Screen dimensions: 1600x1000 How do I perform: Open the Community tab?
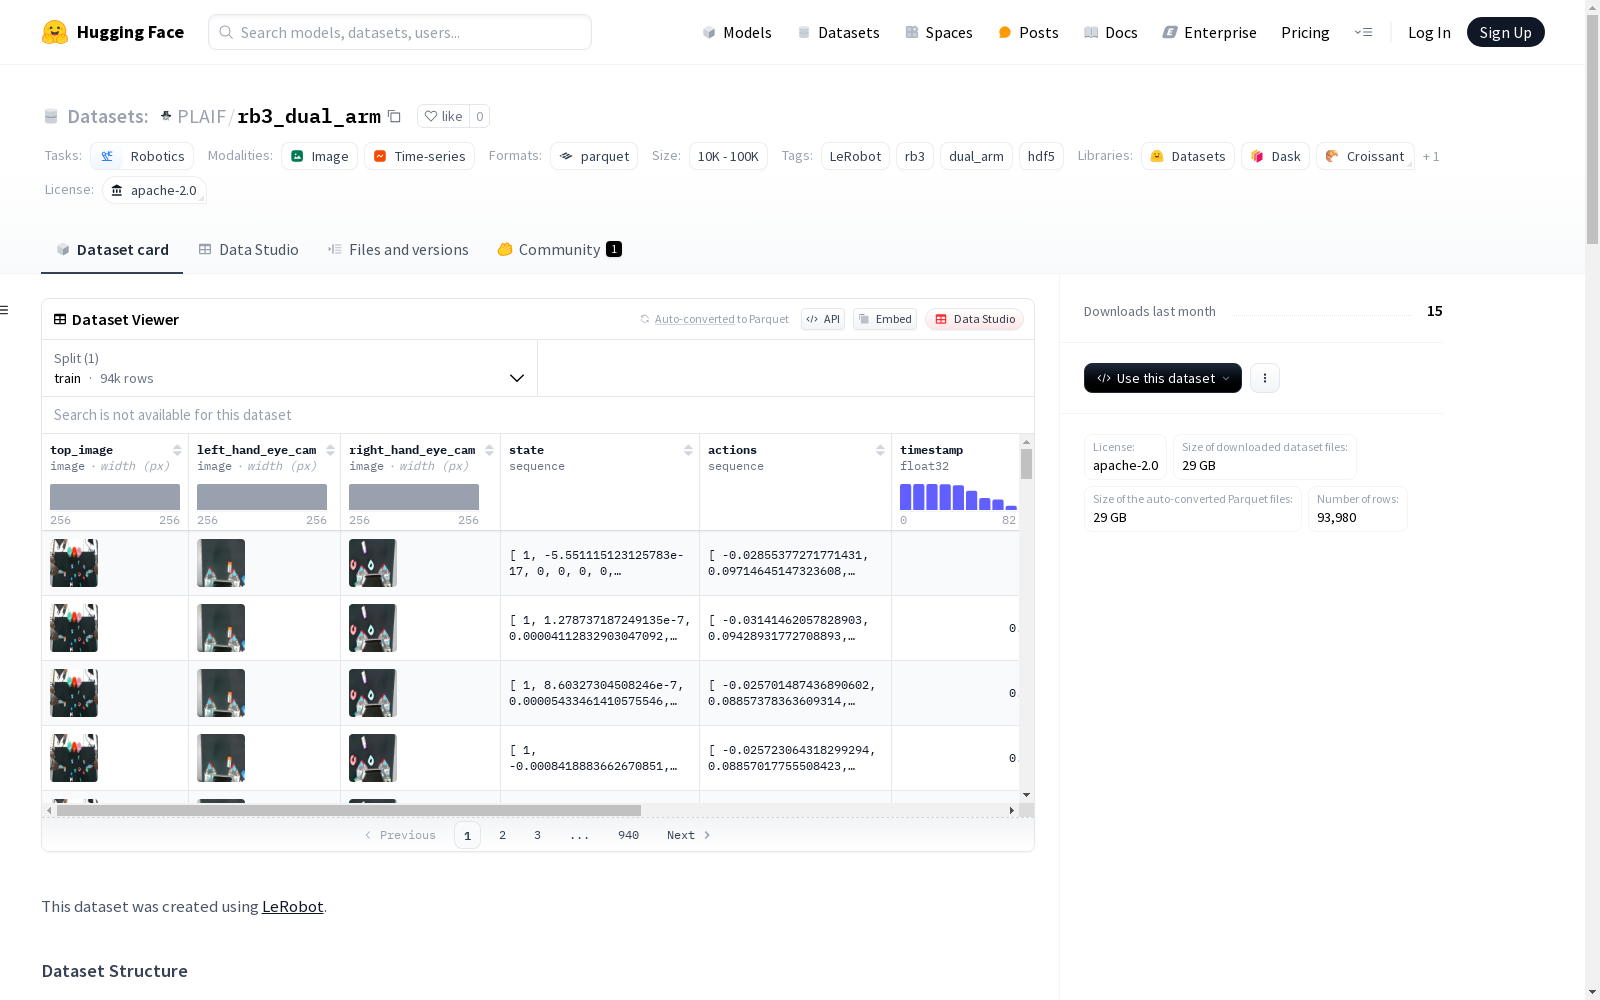pos(560,250)
